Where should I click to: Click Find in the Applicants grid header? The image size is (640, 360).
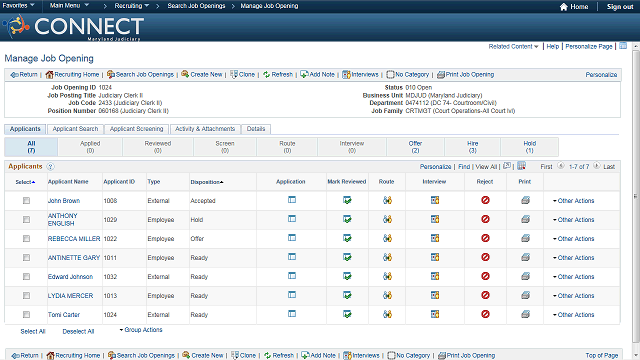point(464,167)
